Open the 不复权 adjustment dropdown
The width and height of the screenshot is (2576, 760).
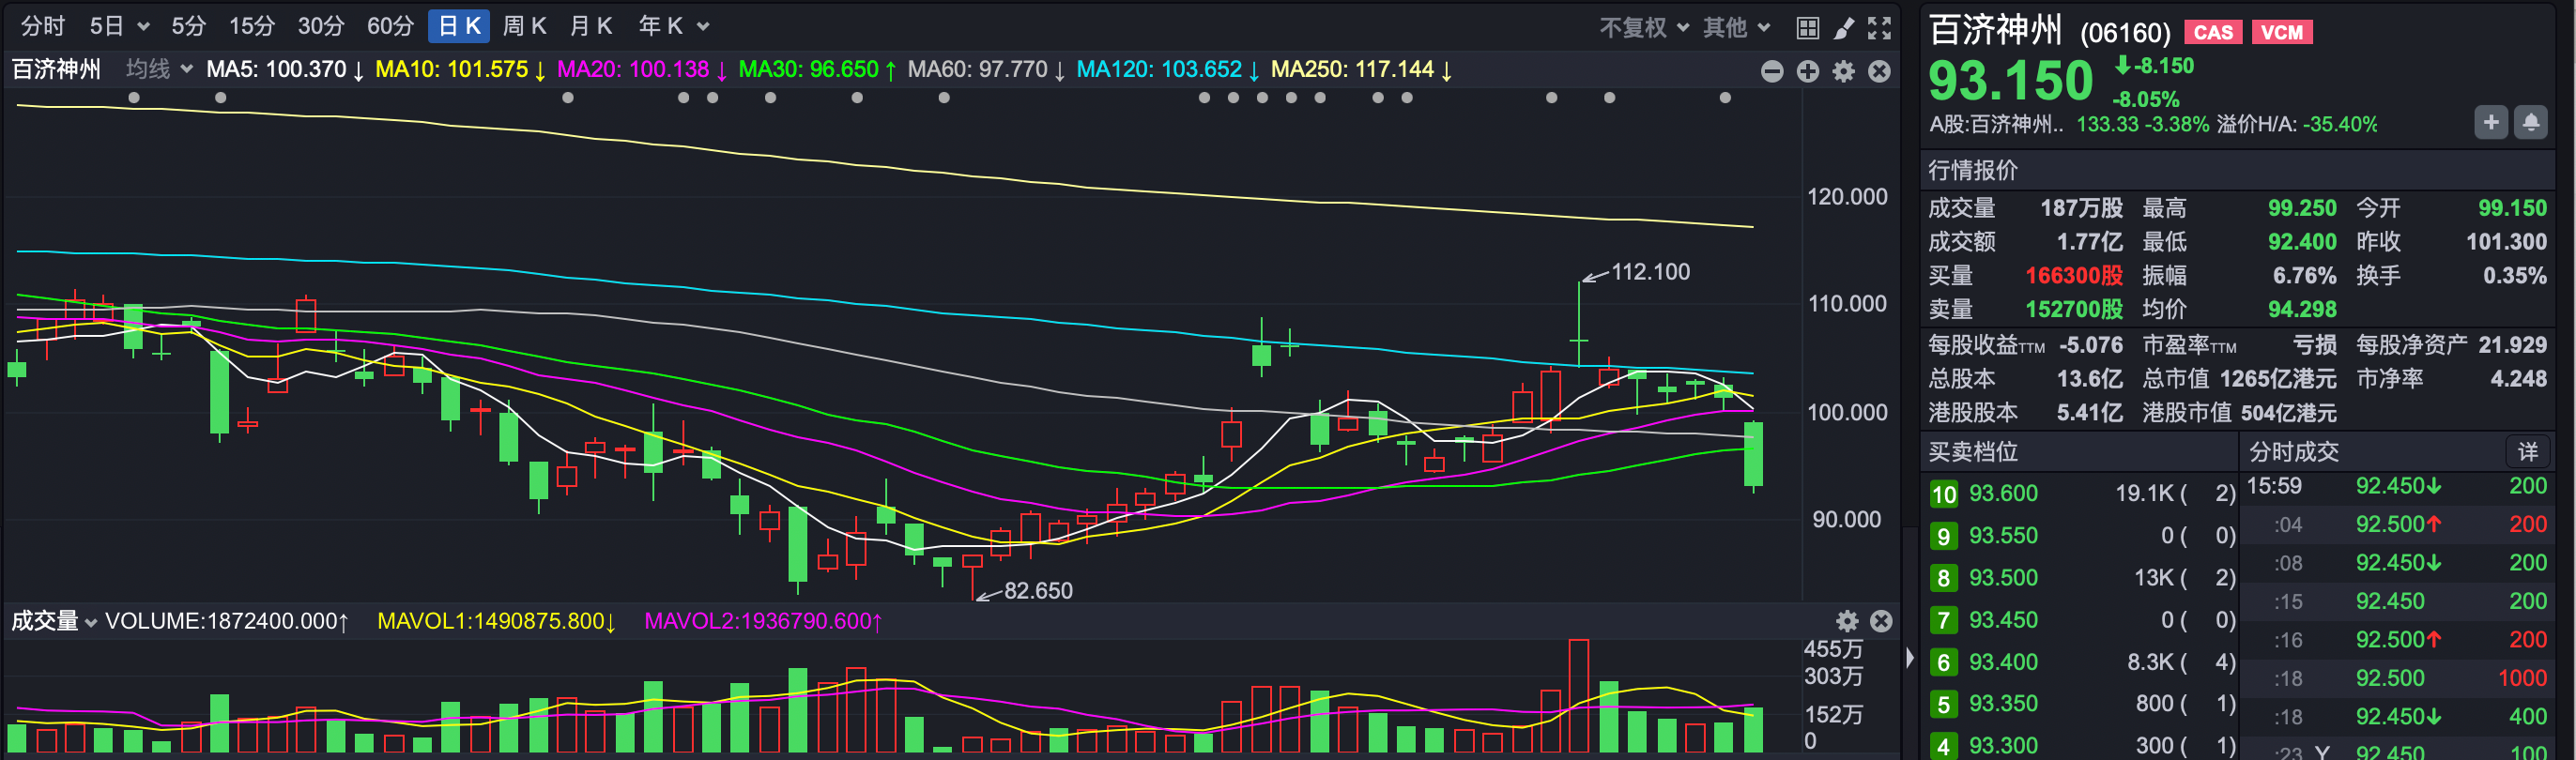tap(1644, 28)
